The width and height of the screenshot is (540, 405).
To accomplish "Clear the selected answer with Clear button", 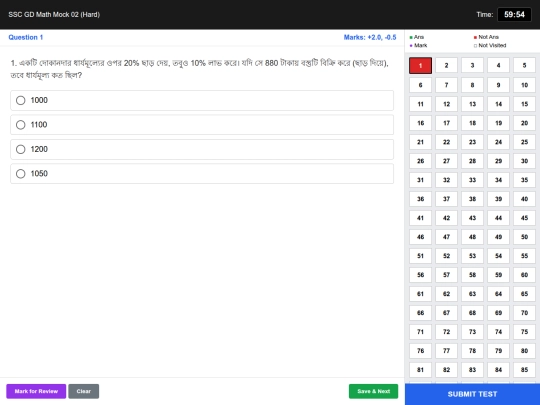I will (84, 391).
